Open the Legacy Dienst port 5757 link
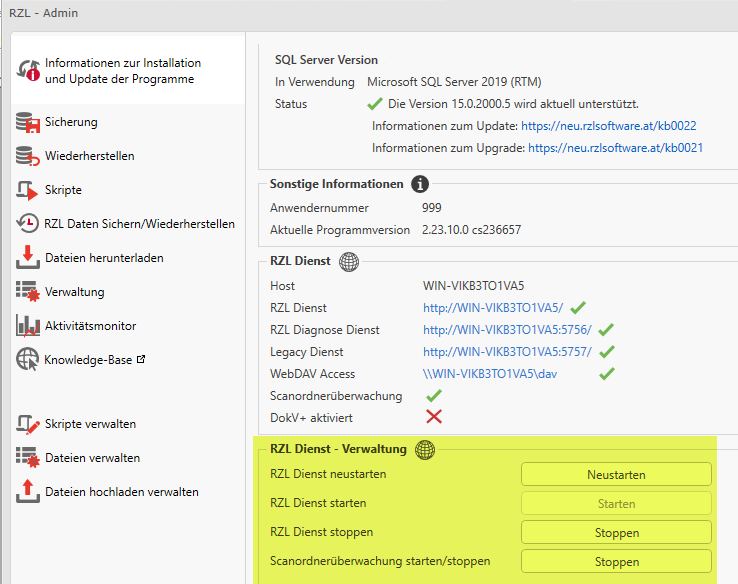 click(x=507, y=352)
